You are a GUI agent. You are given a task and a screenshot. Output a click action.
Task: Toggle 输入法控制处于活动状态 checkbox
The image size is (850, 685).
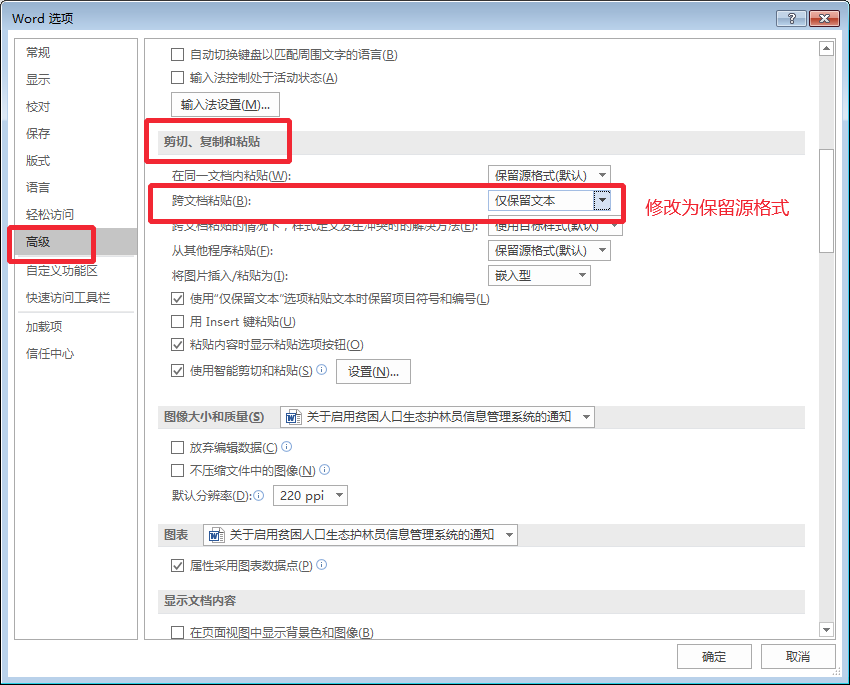(x=177, y=77)
